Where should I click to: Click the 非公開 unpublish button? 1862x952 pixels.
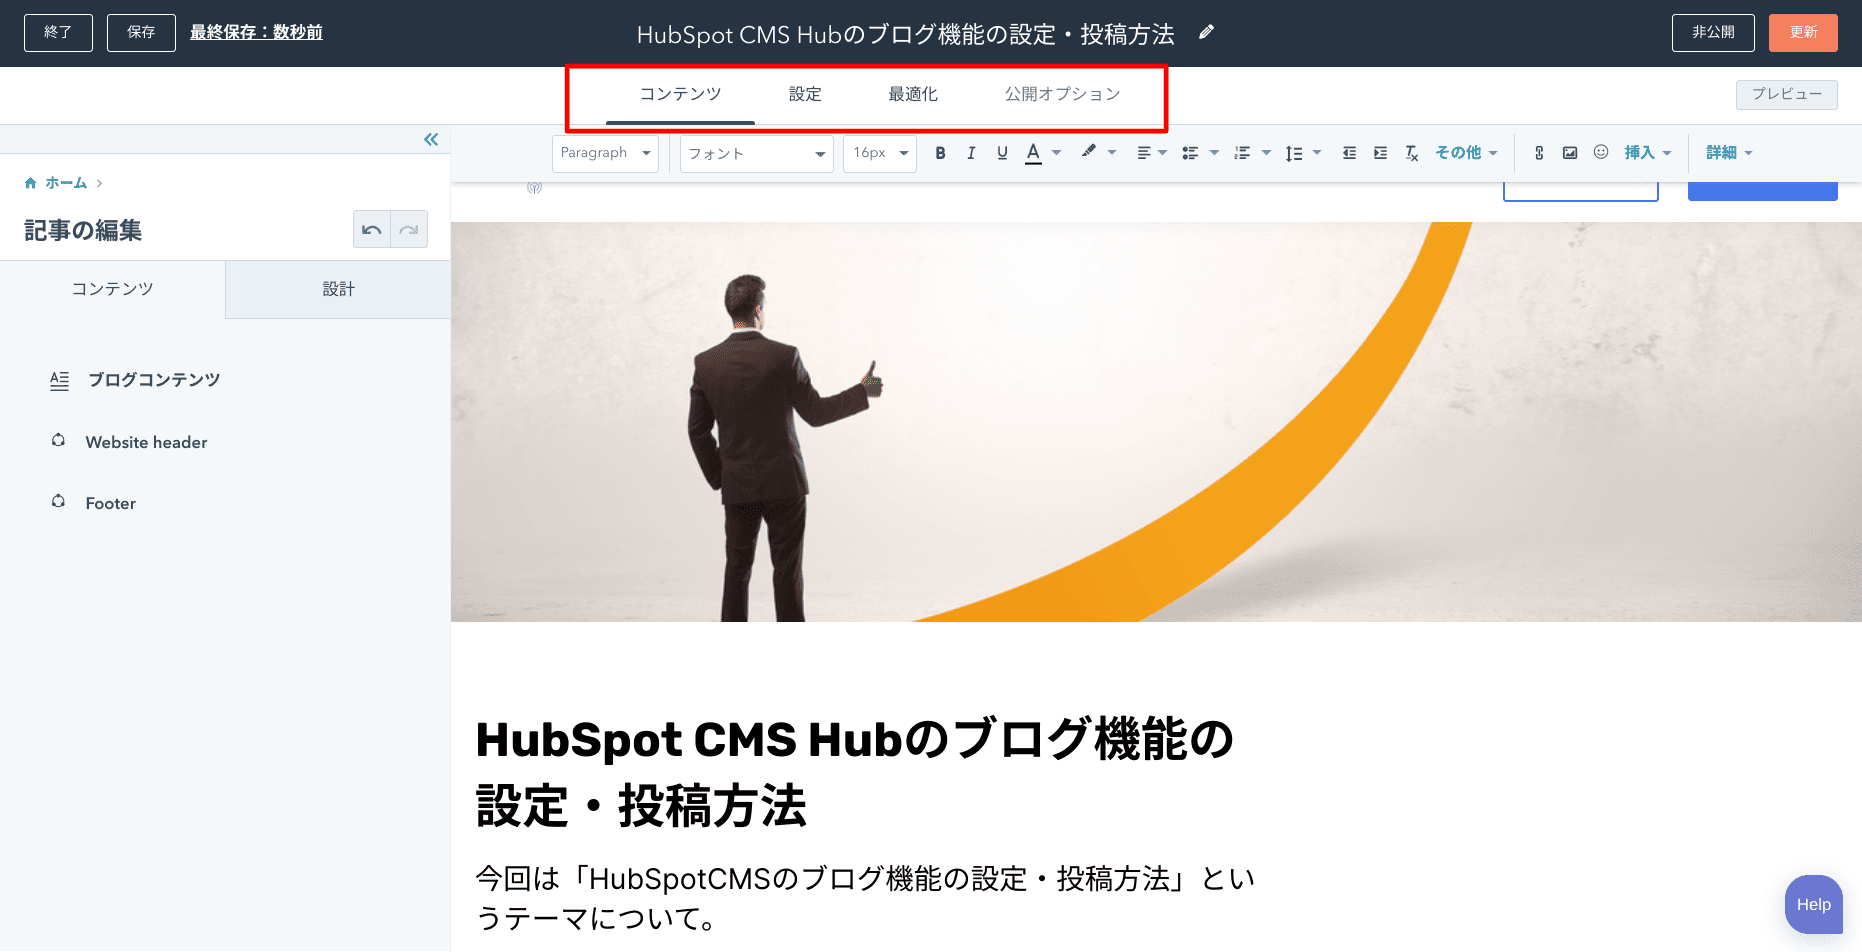1713,33
